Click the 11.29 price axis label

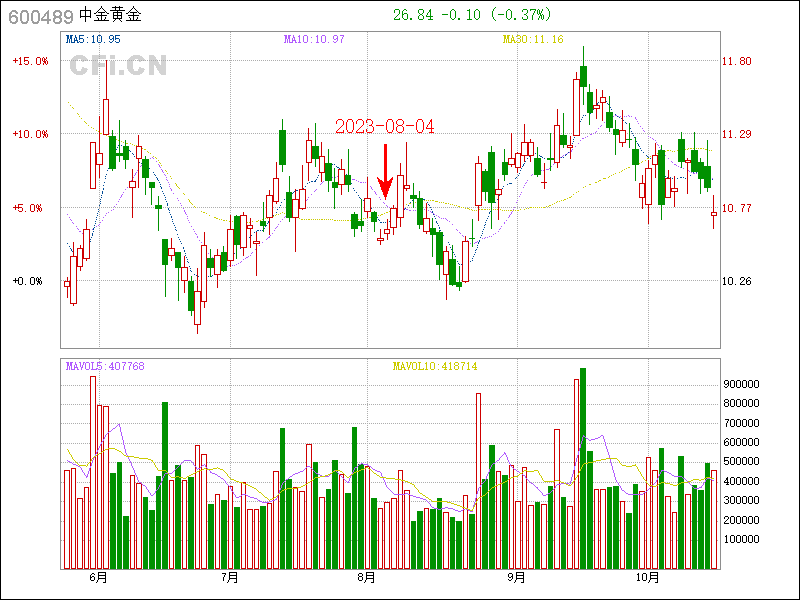coord(736,134)
